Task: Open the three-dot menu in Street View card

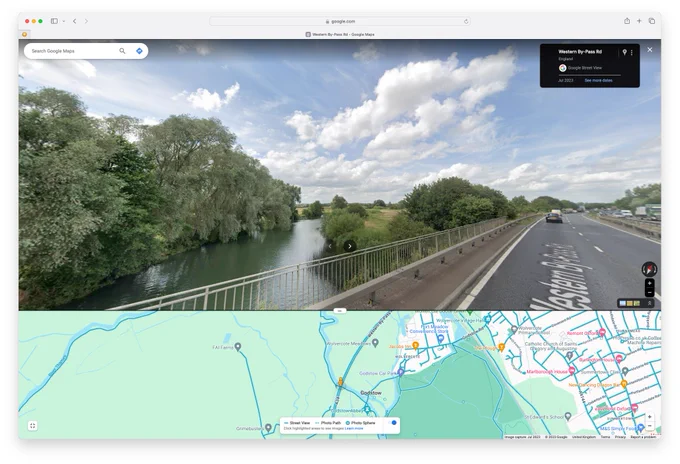Action: 631,52
